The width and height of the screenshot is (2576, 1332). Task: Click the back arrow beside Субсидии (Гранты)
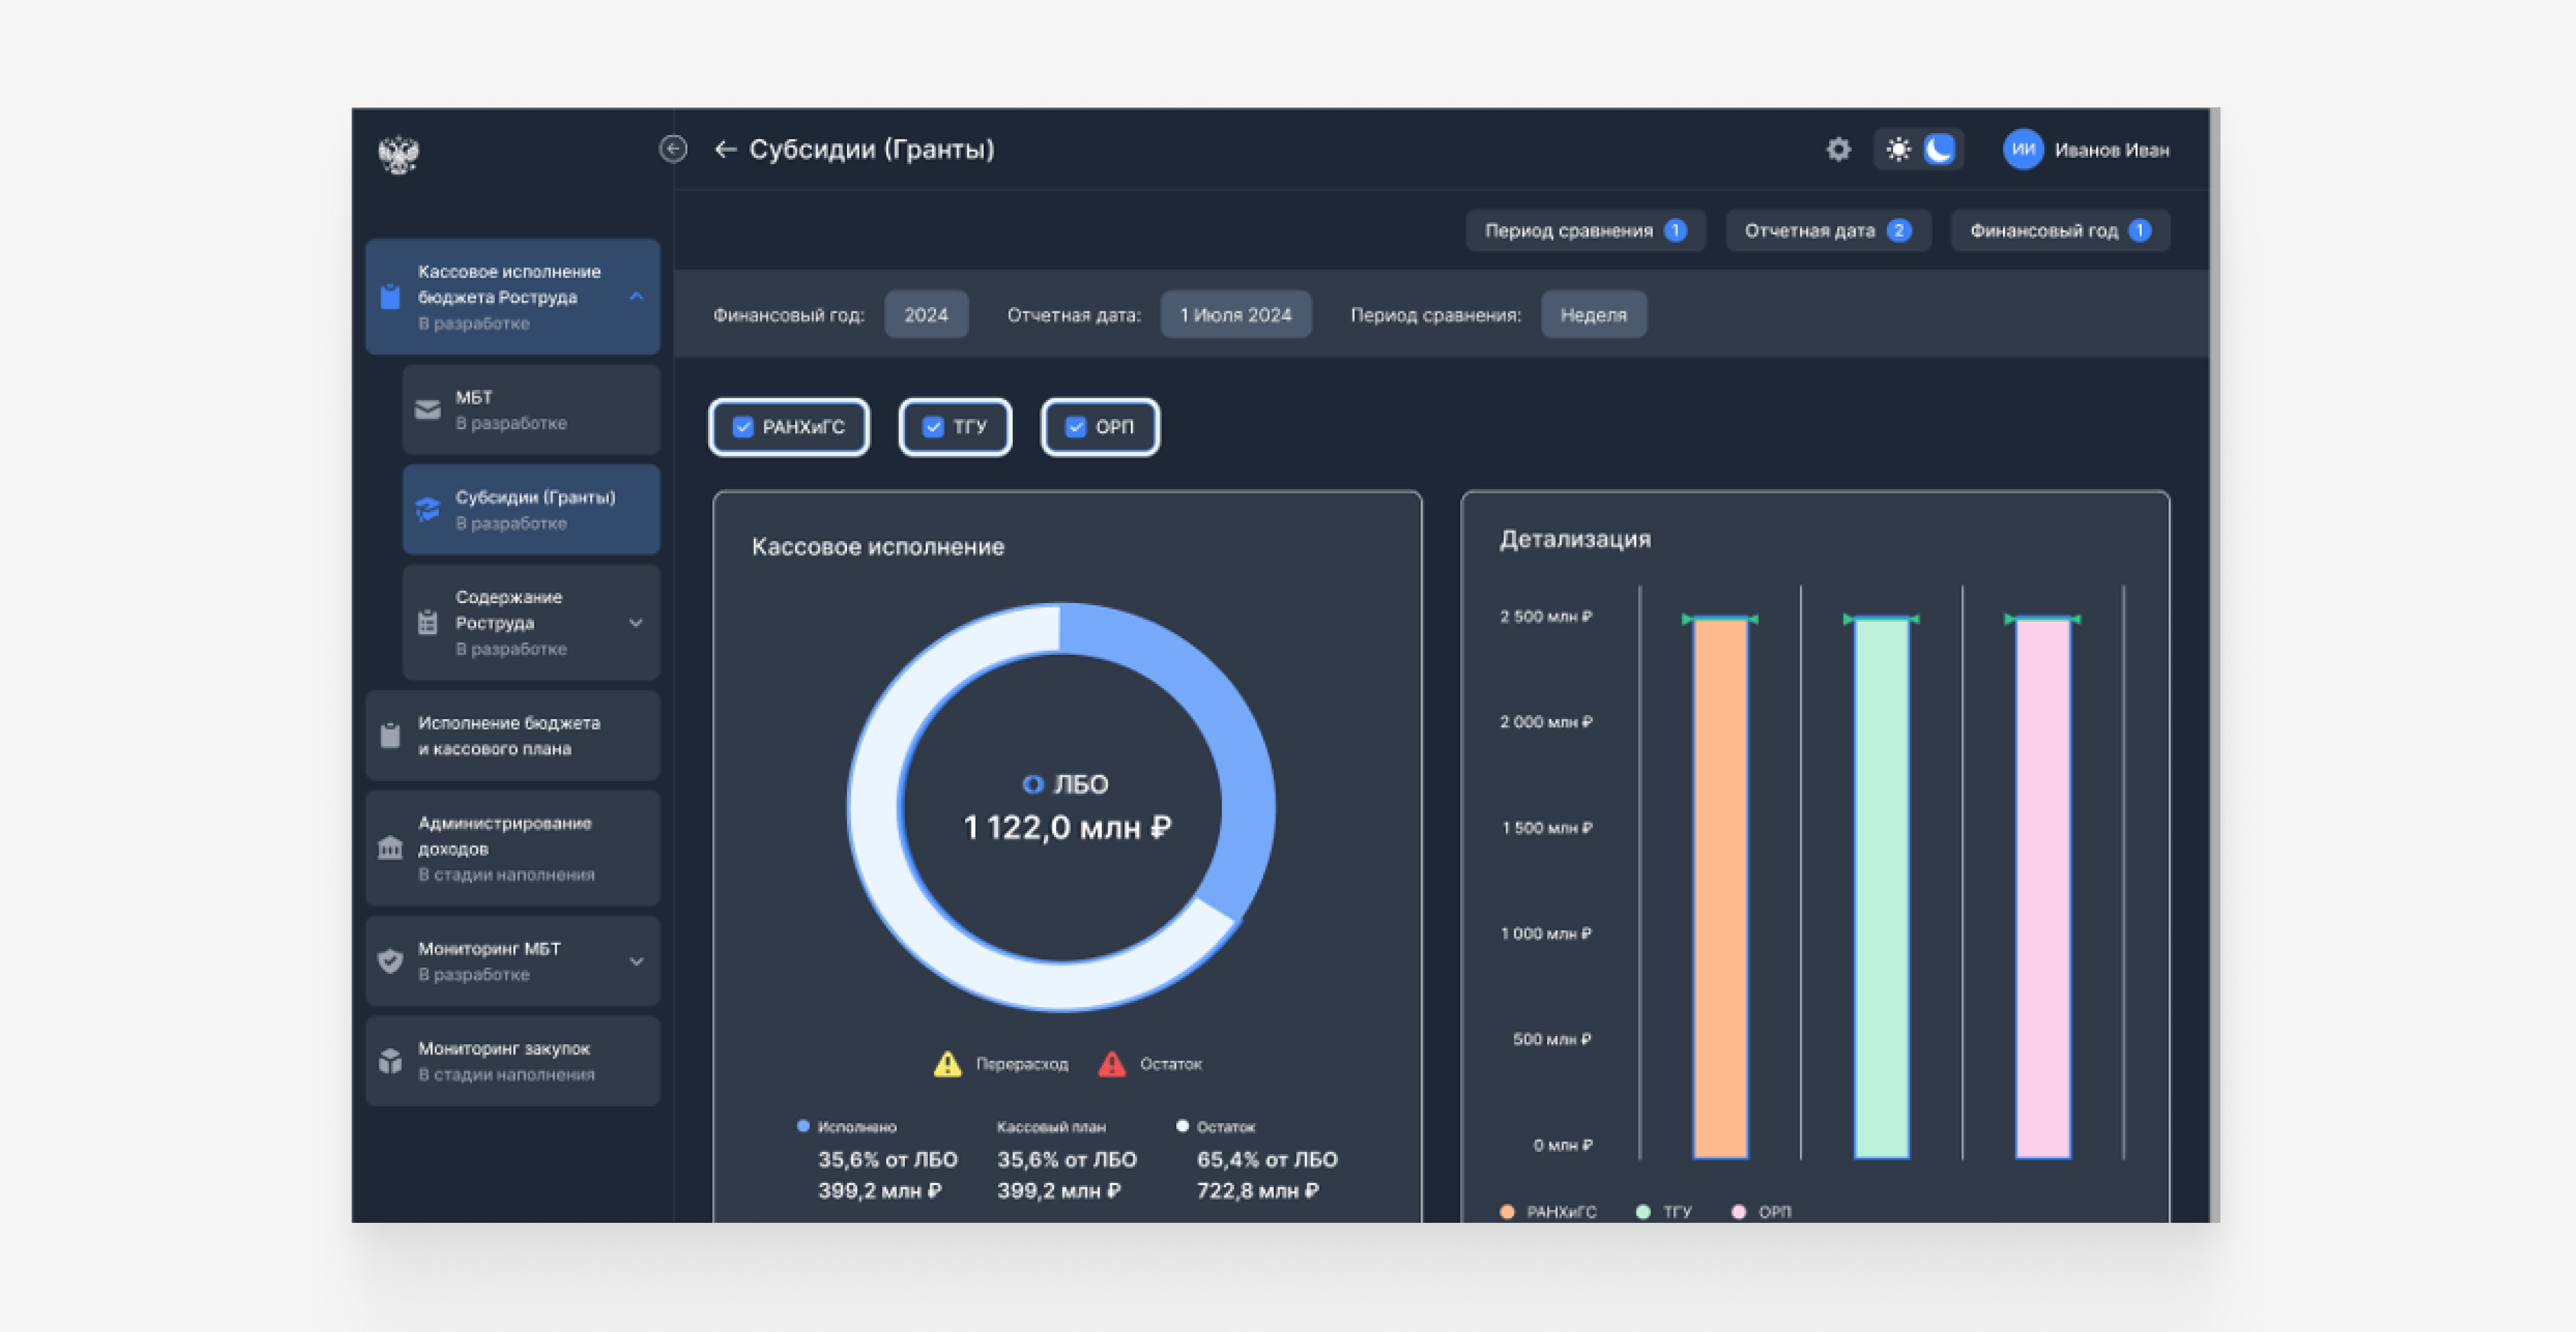point(725,150)
